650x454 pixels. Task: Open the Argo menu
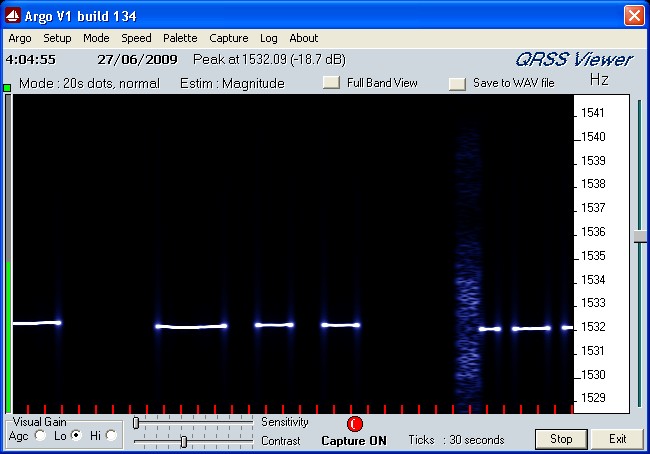pos(20,38)
